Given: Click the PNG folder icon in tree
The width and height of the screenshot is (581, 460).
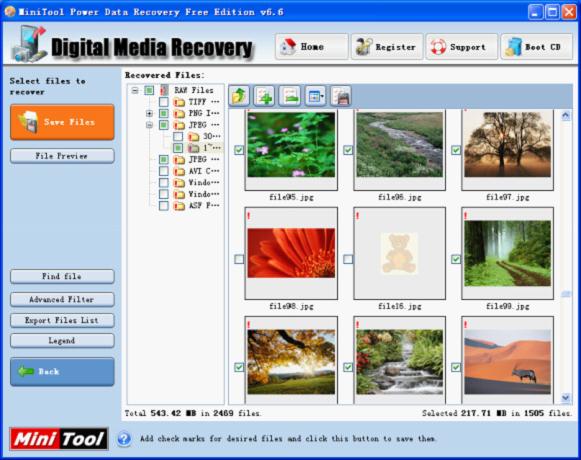Looking at the screenshot, I should click(179, 113).
